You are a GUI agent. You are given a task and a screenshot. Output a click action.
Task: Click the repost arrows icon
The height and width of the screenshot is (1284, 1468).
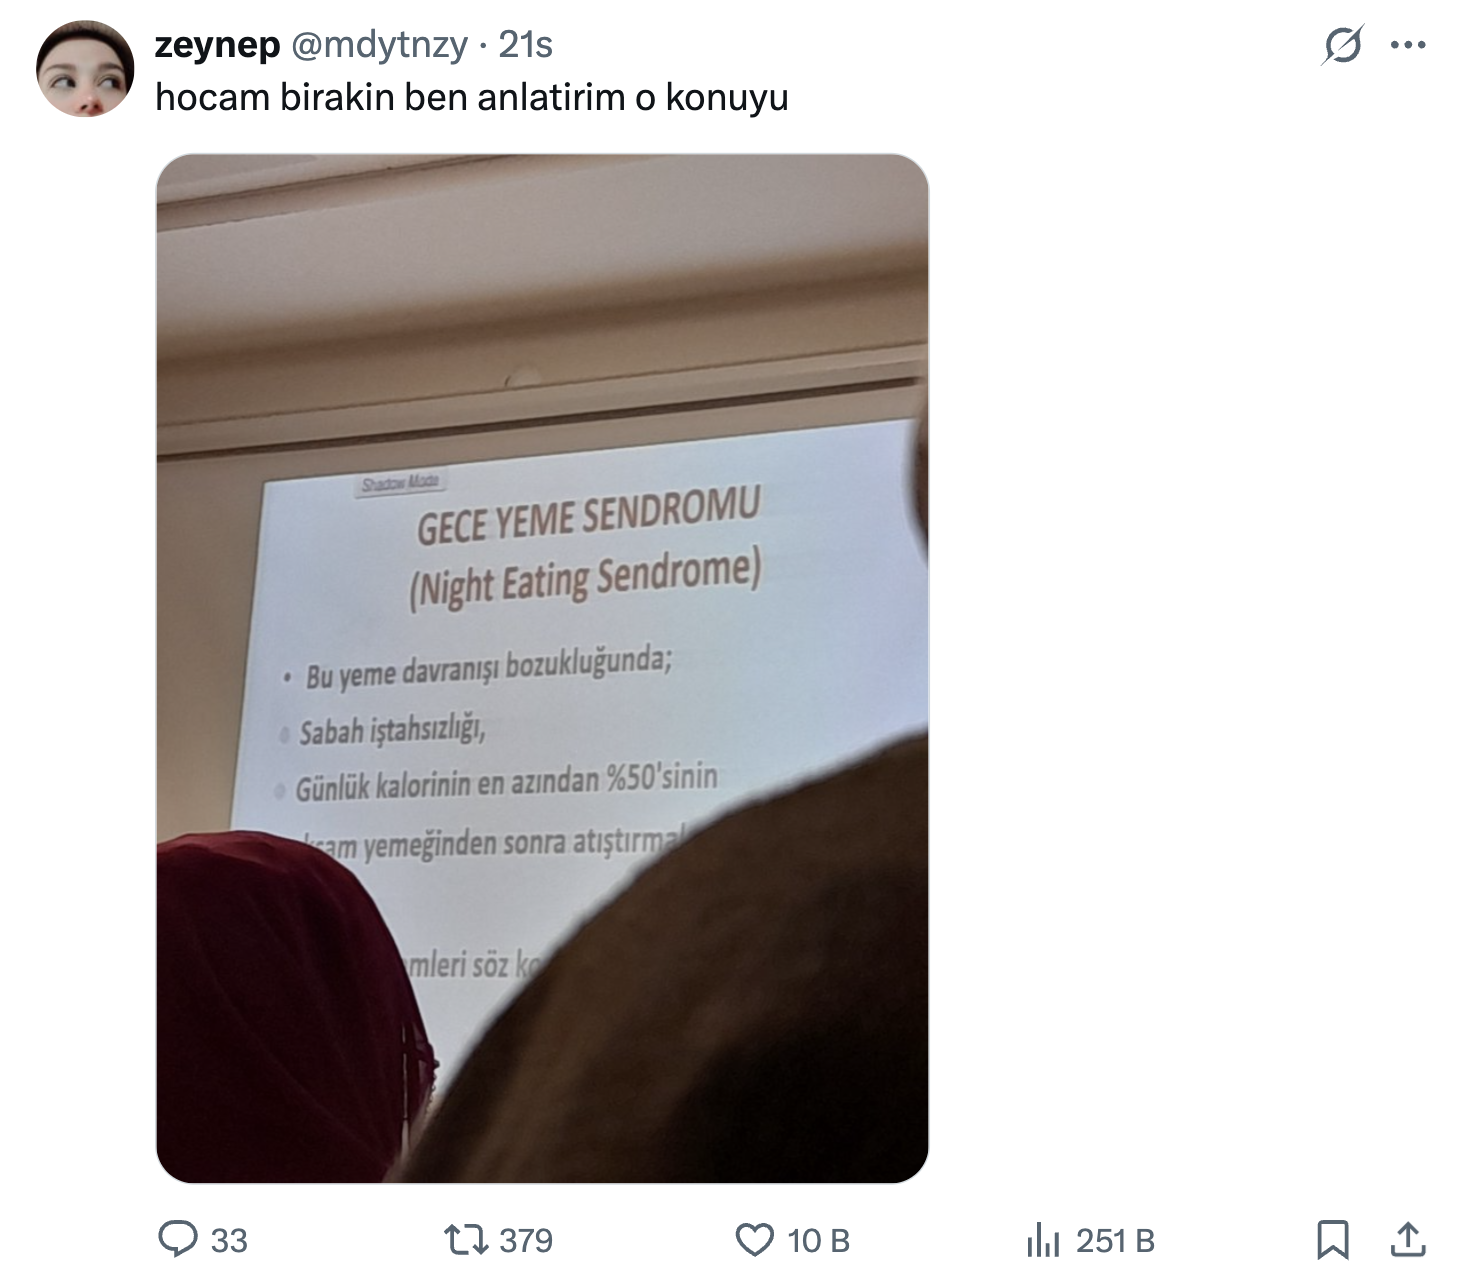(x=465, y=1240)
